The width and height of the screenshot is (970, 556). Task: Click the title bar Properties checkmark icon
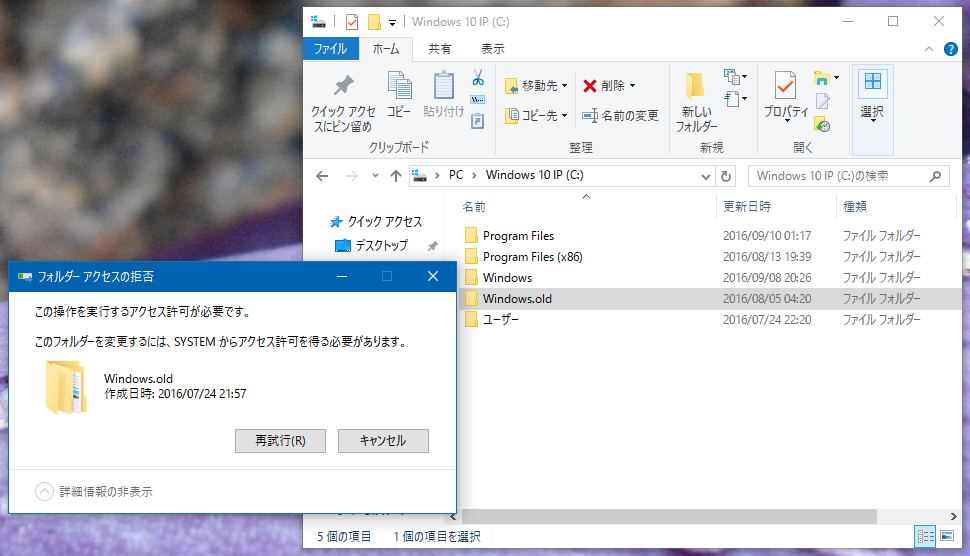[x=351, y=22]
